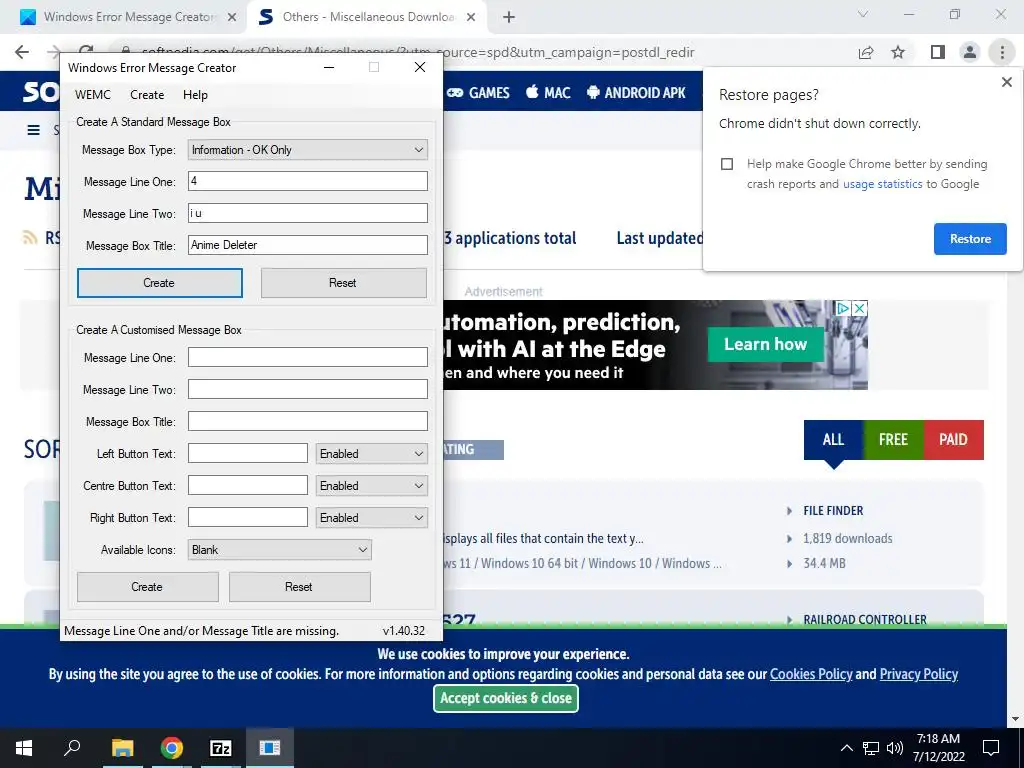This screenshot has height=768, width=1024.
Task: Click Learn how in the advertisement
Action: 765,344
